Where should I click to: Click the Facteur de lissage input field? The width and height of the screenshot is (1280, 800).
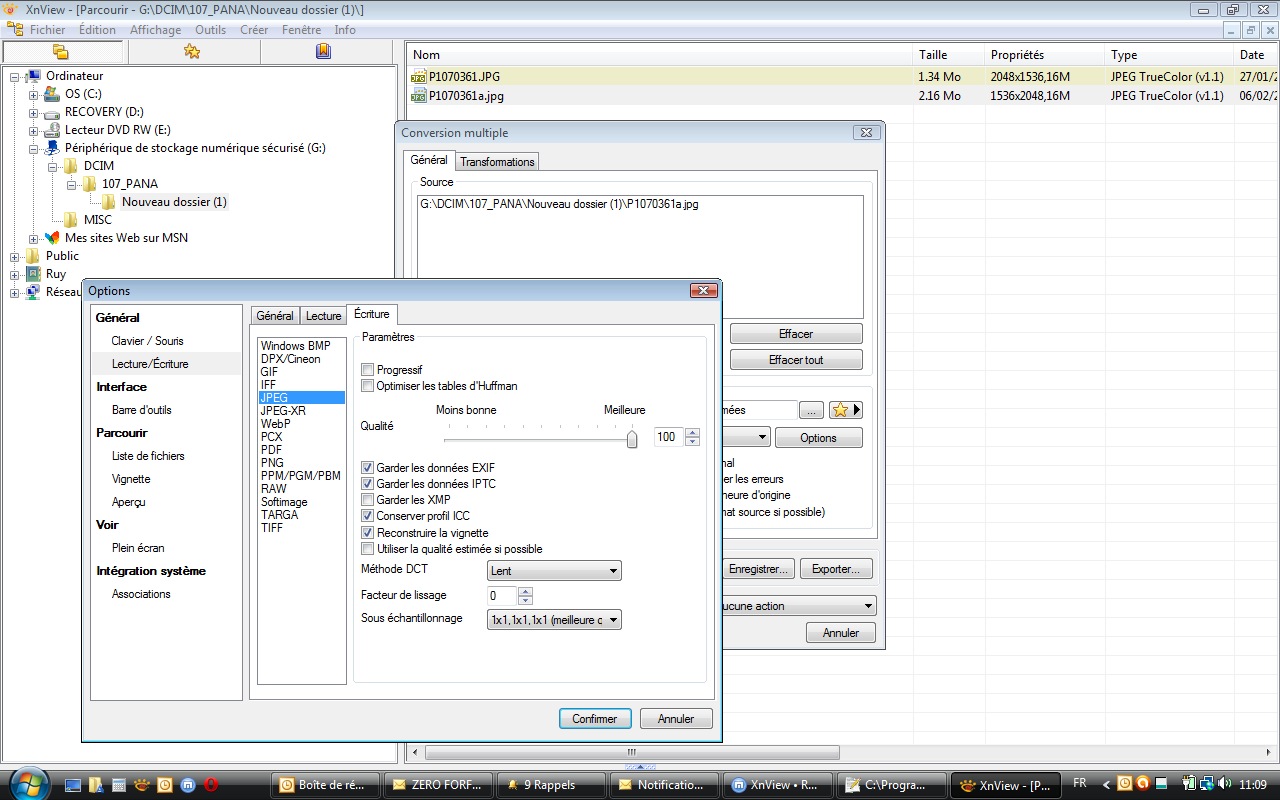tap(502, 596)
